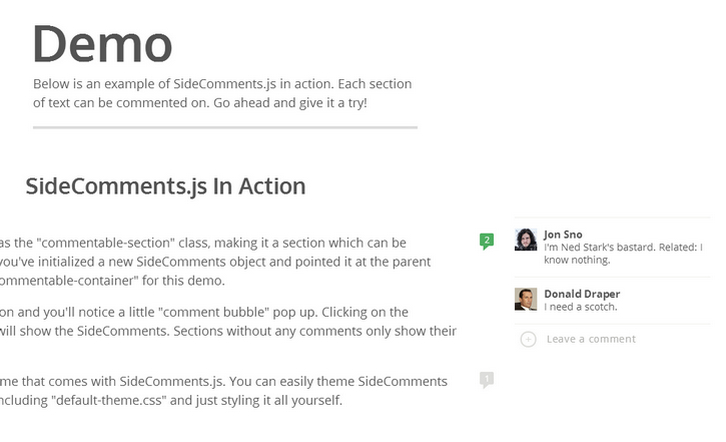Click the intro paragraph under the Demo heading
The width and height of the screenshot is (726, 442).
[222, 93]
